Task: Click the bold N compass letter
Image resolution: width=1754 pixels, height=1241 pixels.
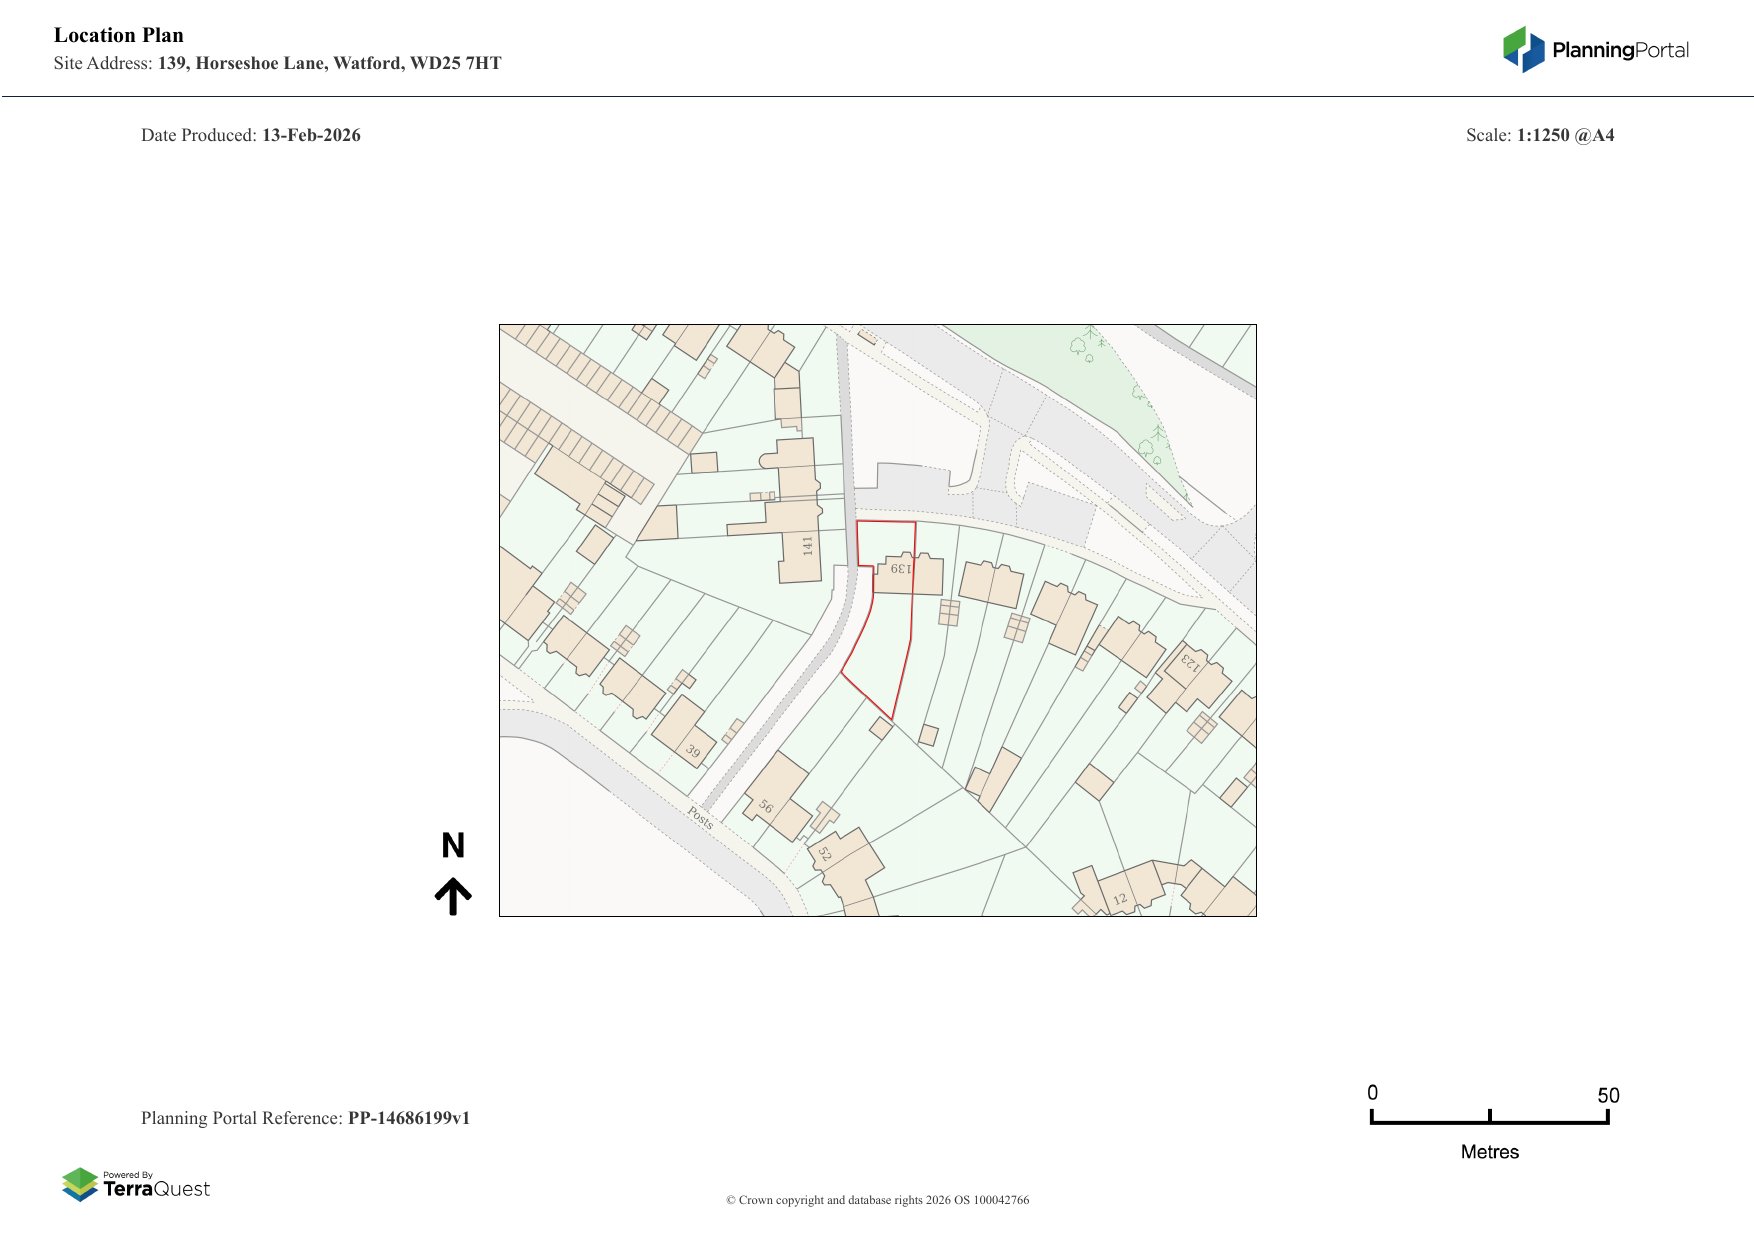Action: pos(453,846)
